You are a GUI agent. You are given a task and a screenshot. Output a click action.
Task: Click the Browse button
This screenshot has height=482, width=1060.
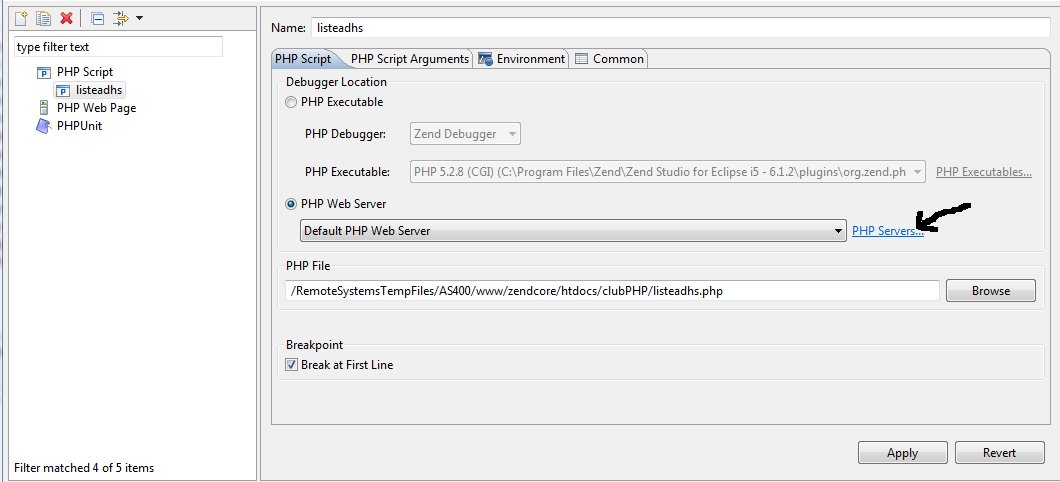pyautogui.click(x=990, y=291)
